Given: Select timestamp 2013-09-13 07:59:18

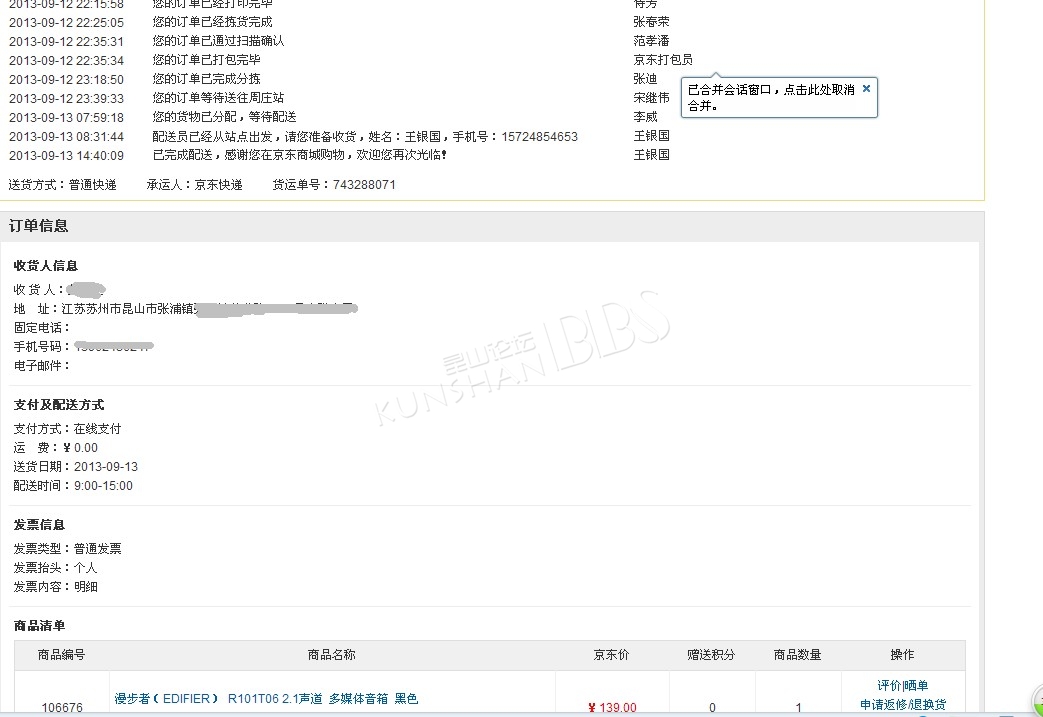Looking at the screenshot, I should (67, 117).
